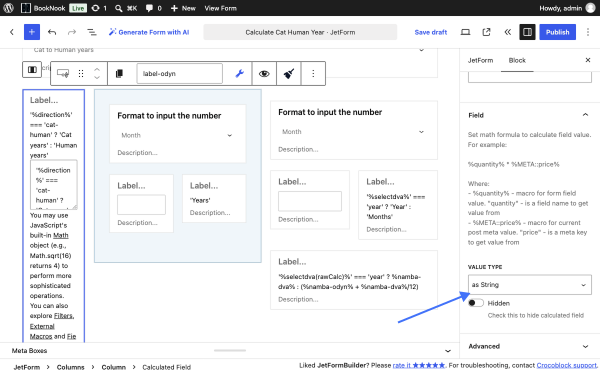Open the Calculate Cat Human Year title bar
The width and height of the screenshot is (600, 375).
[300, 32]
